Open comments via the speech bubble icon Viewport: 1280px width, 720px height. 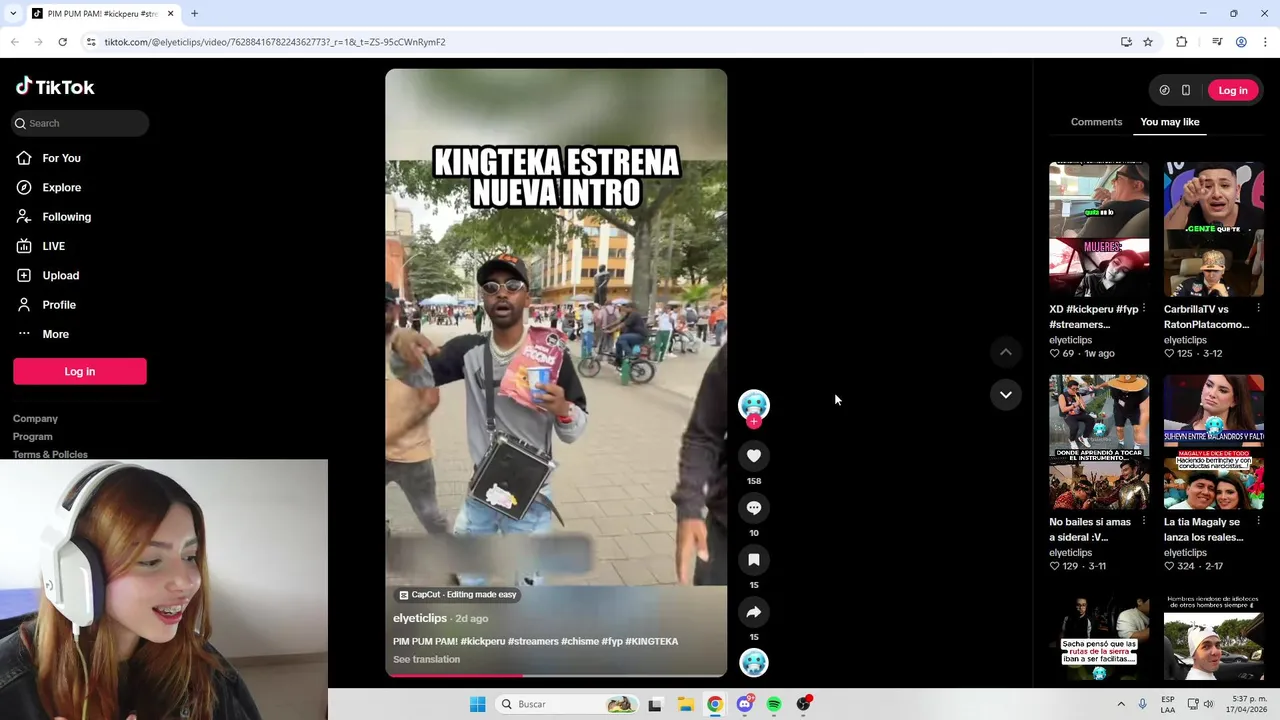(754, 508)
